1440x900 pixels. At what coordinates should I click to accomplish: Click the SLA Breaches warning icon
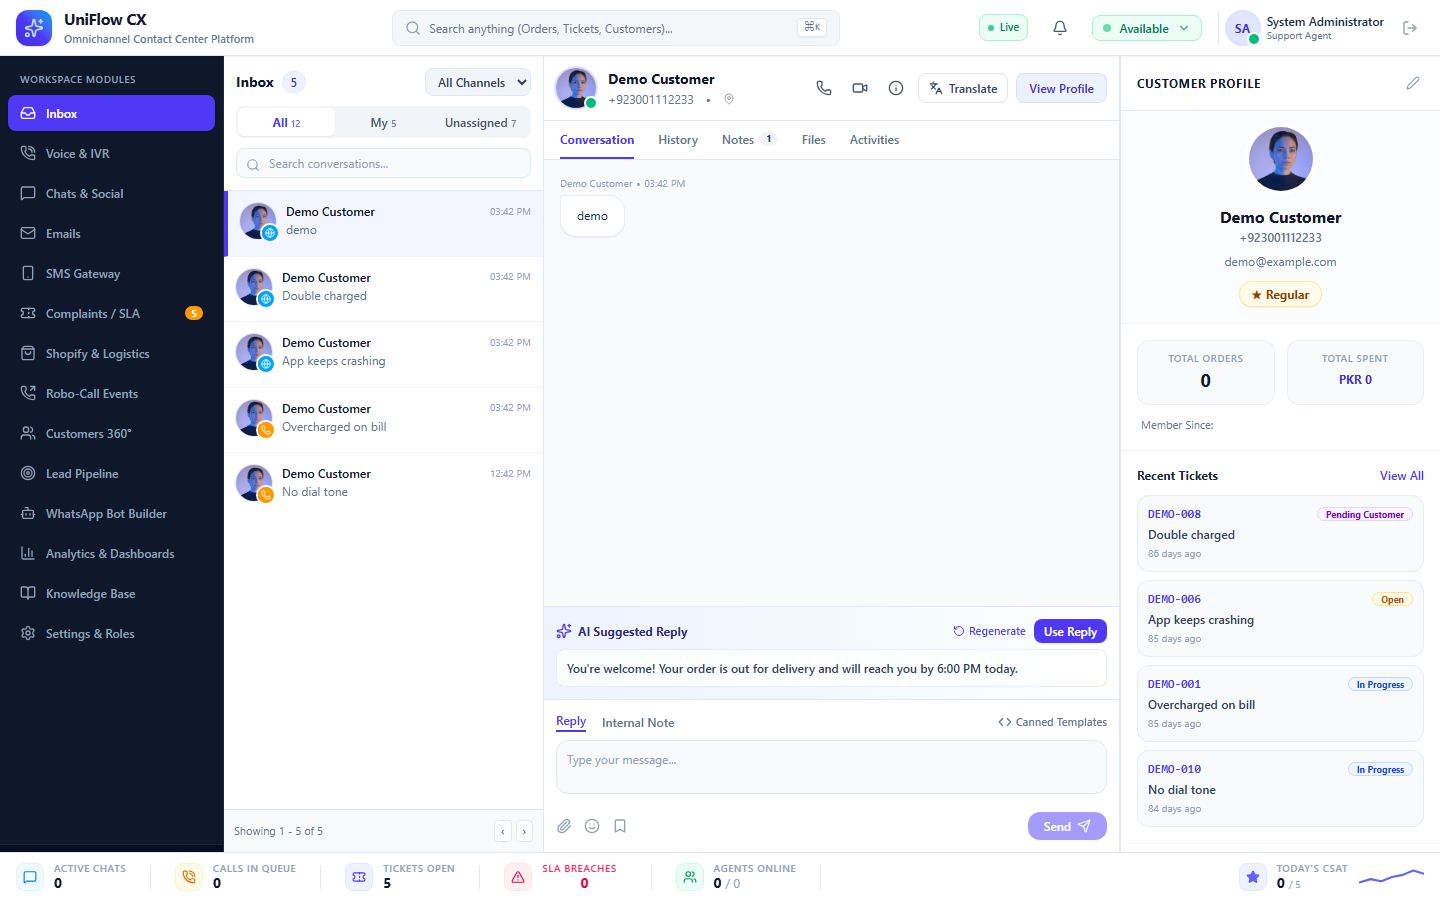coord(518,877)
